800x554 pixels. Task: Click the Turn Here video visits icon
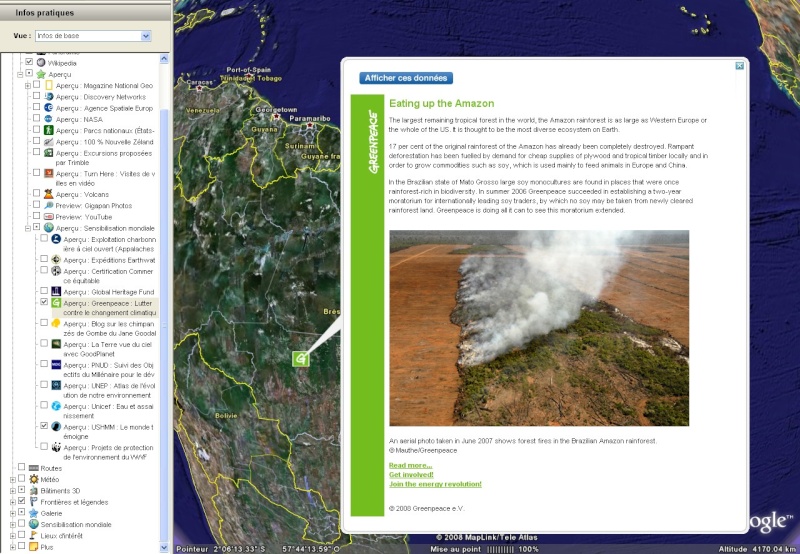point(48,174)
